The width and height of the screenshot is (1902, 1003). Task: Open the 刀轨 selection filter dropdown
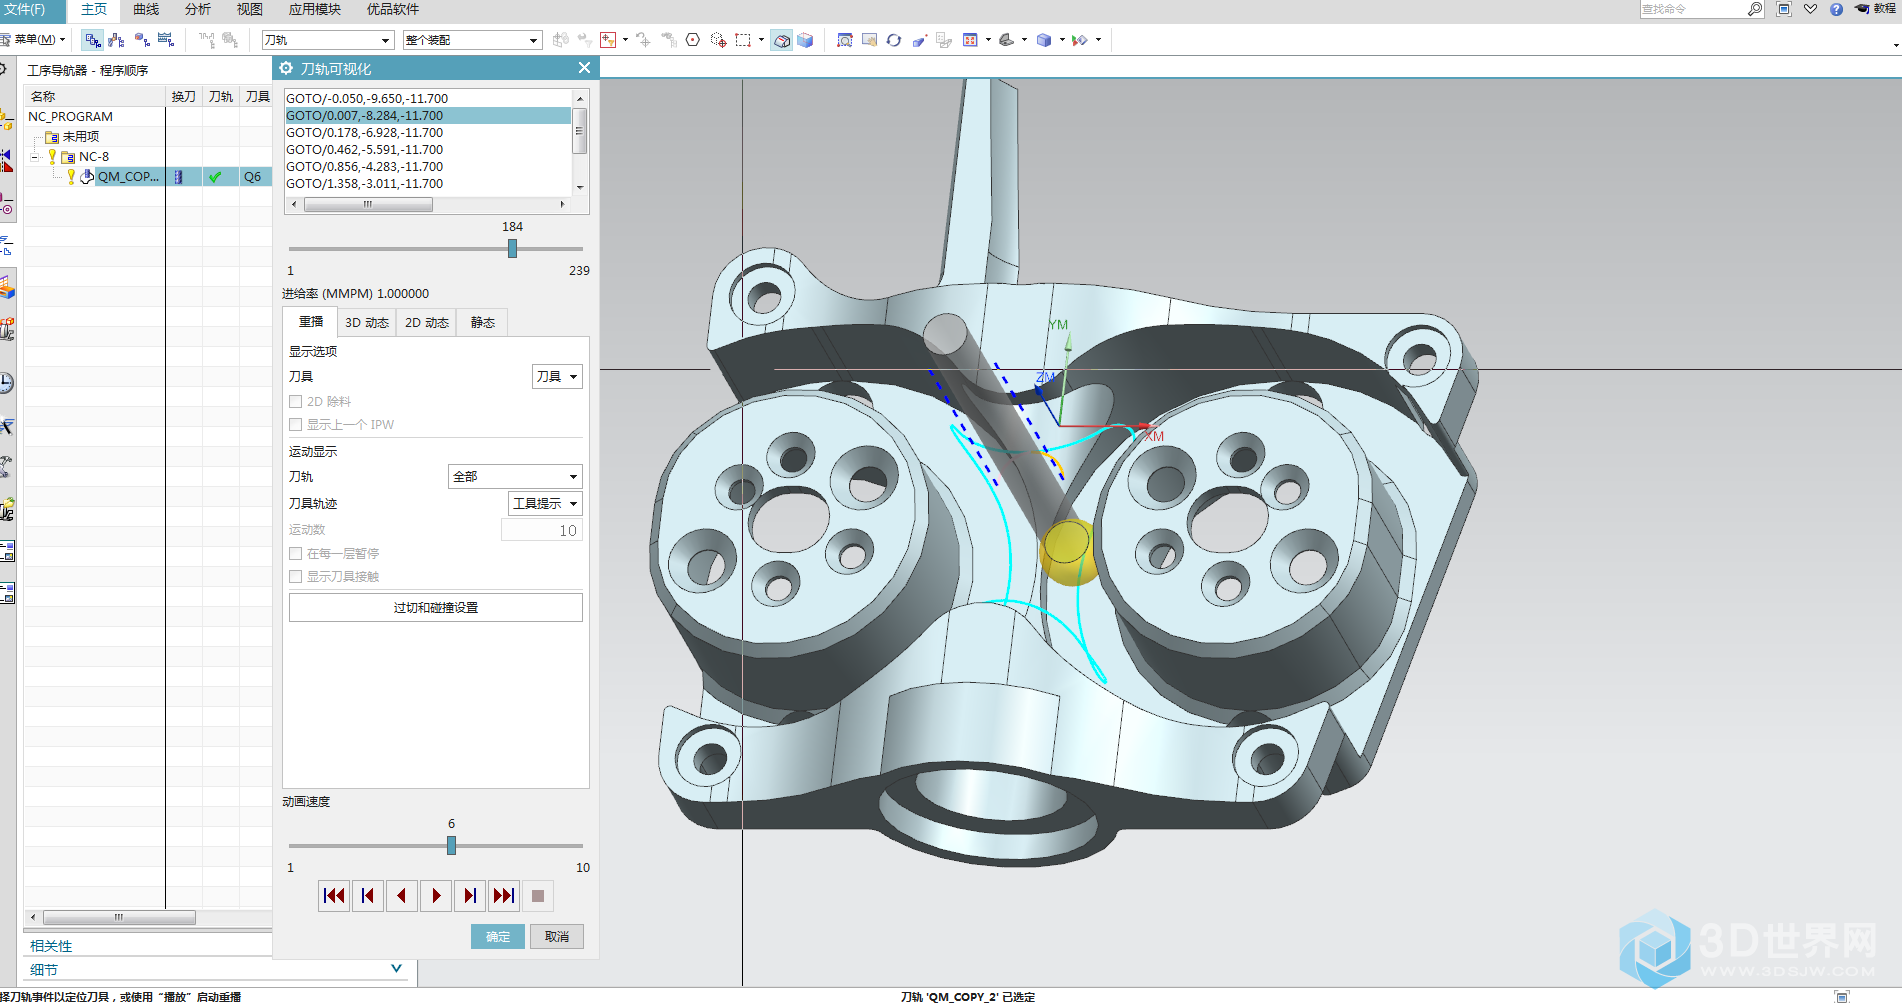(x=327, y=40)
